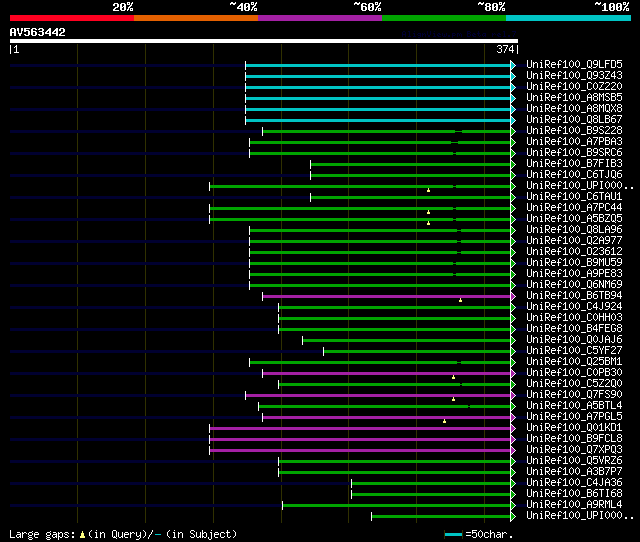Open hit UniRef100_C4J924
The image size is (640, 542).
[x=574, y=307]
